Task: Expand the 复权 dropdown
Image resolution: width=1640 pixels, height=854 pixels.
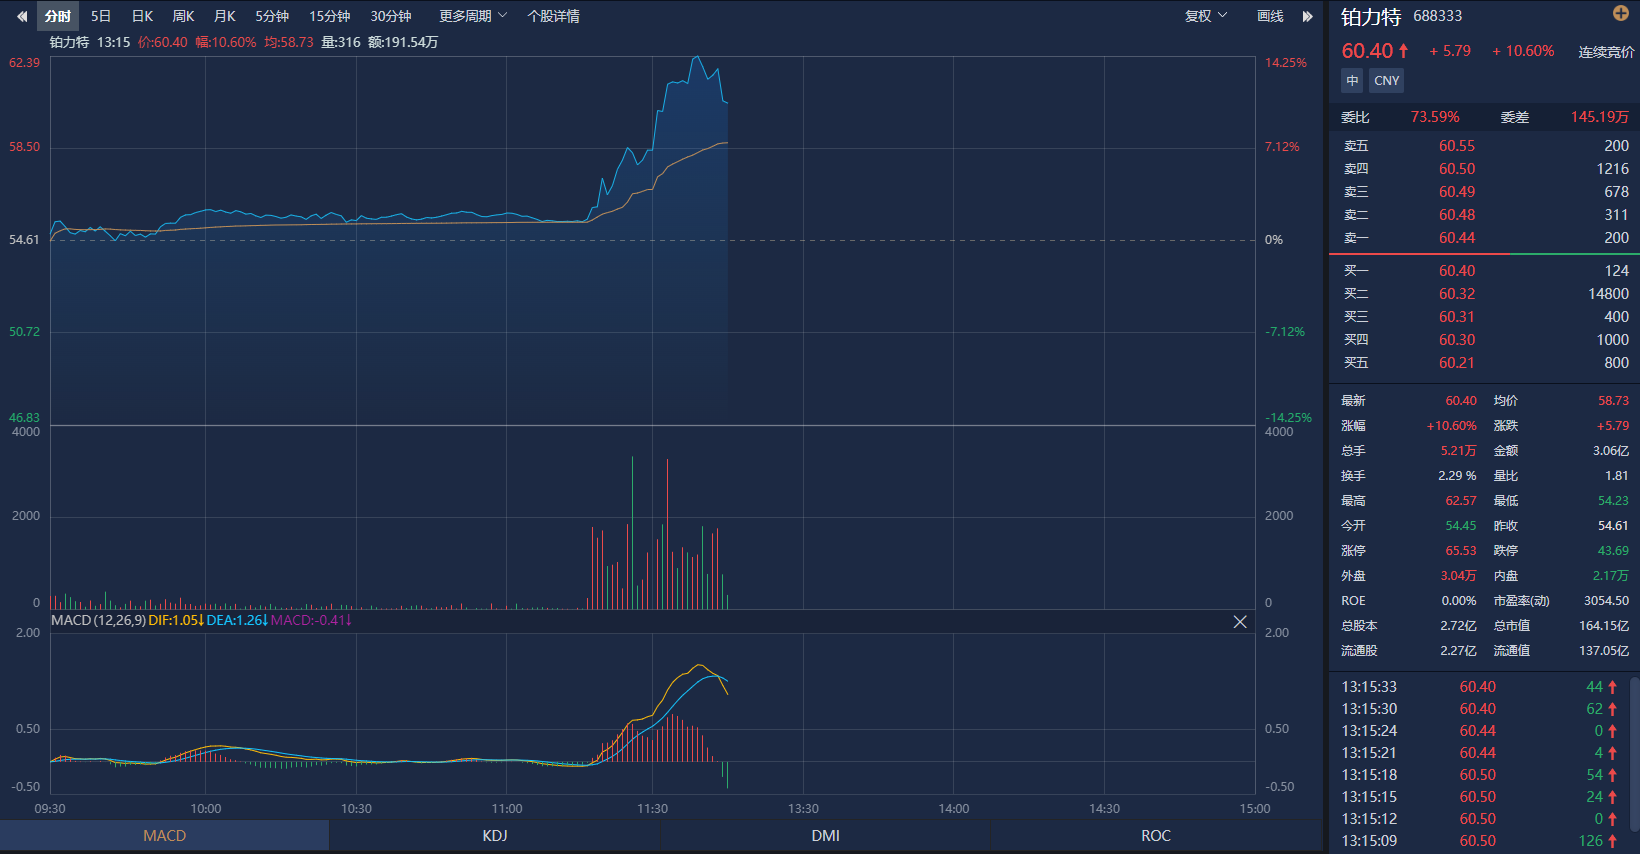Action: (x=1205, y=16)
